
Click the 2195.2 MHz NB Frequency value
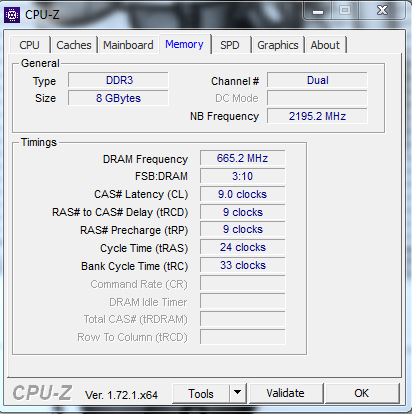coord(317,116)
